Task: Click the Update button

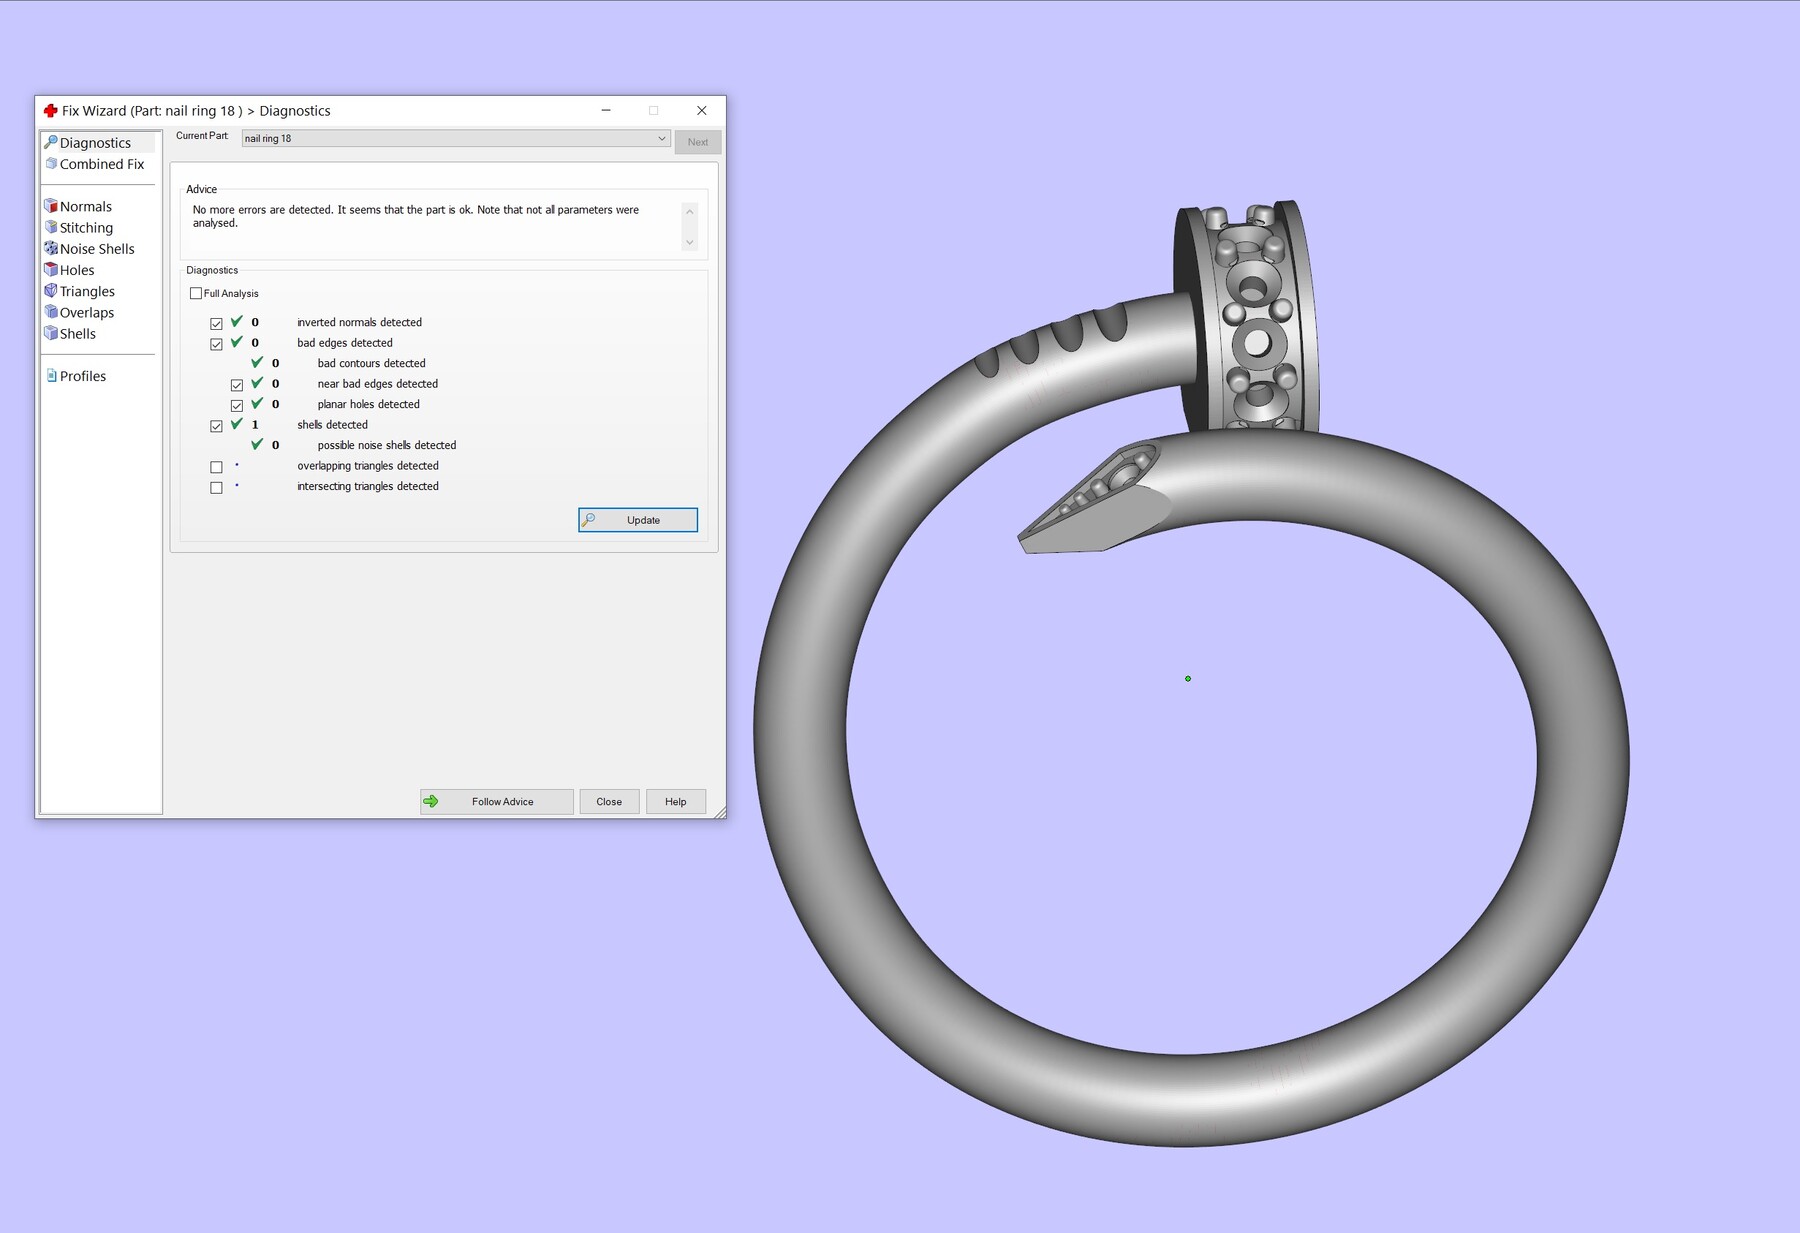Action: (638, 520)
